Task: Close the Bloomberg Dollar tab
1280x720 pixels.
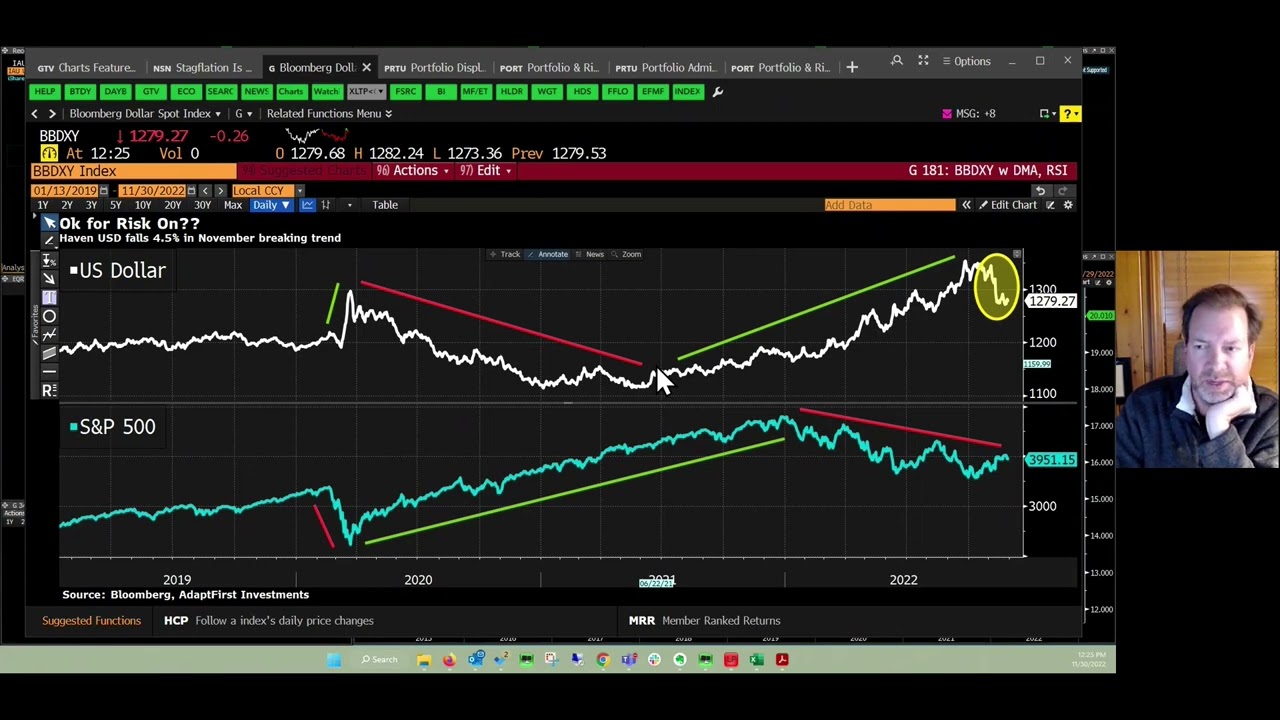Action: point(366,67)
